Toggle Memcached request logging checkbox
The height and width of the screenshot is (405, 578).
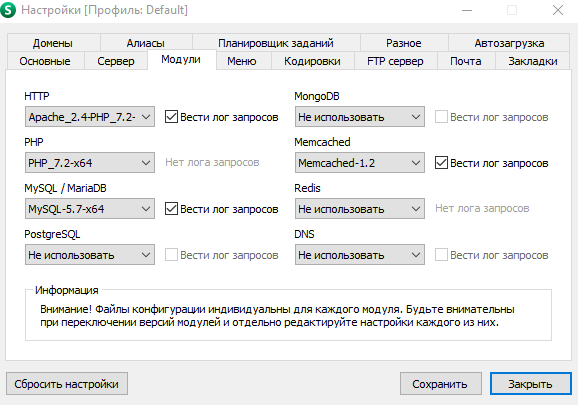point(441,163)
